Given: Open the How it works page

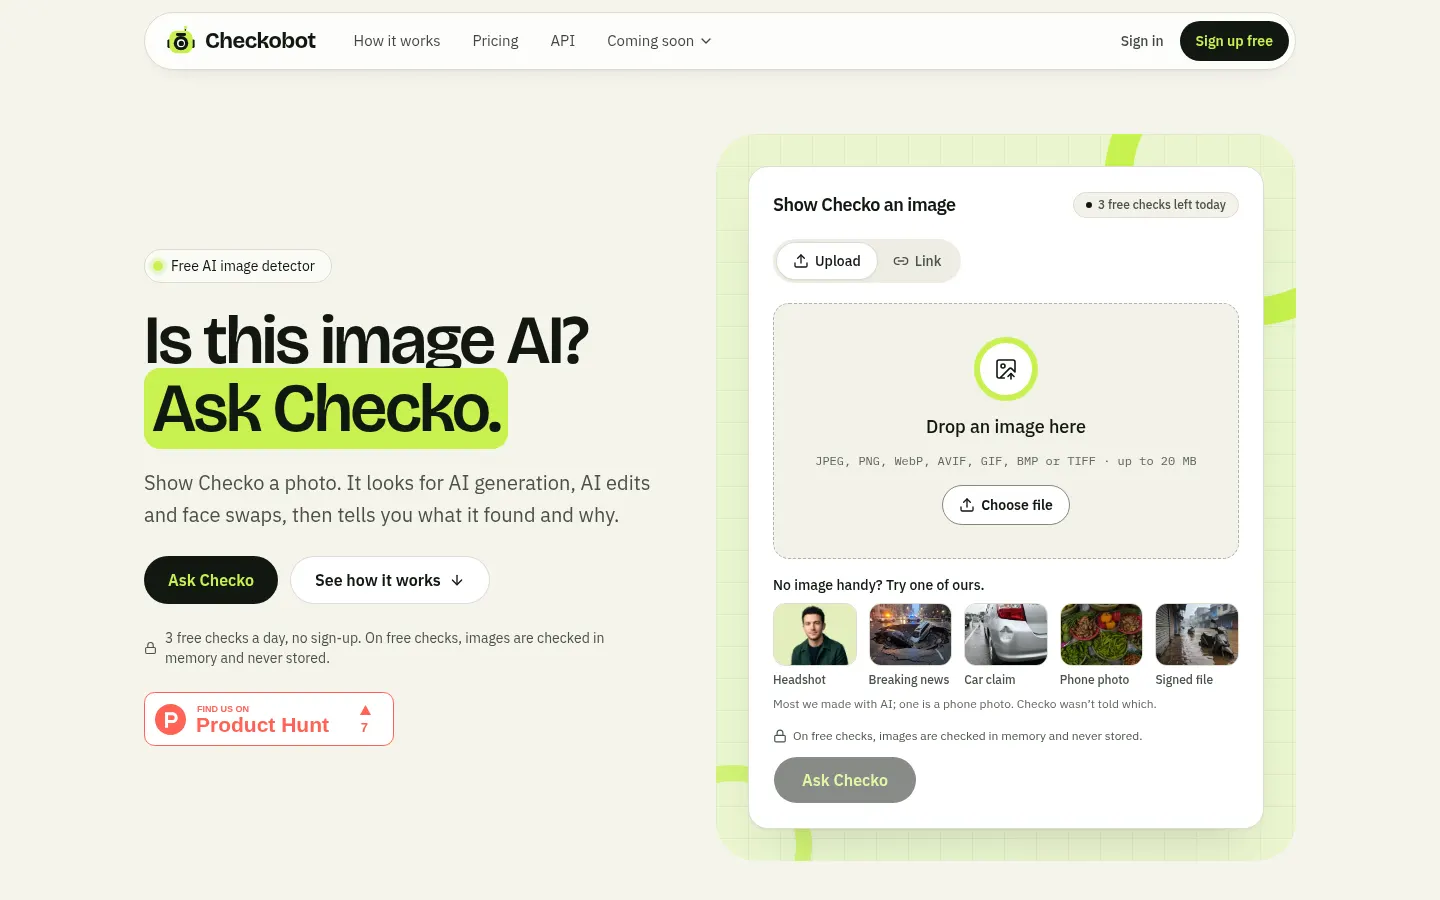Looking at the screenshot, I should (397, 41).
